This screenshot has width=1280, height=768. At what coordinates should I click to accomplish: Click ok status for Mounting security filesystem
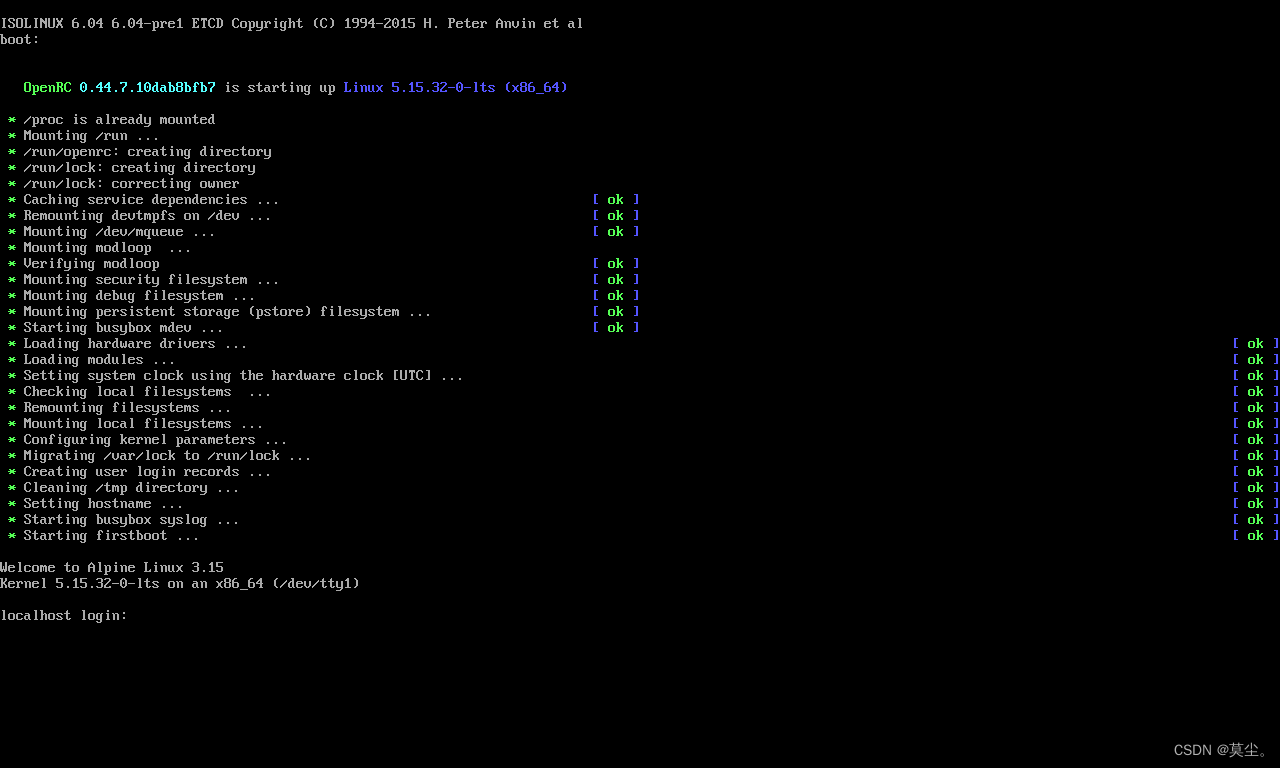click(x=616, y=279)
